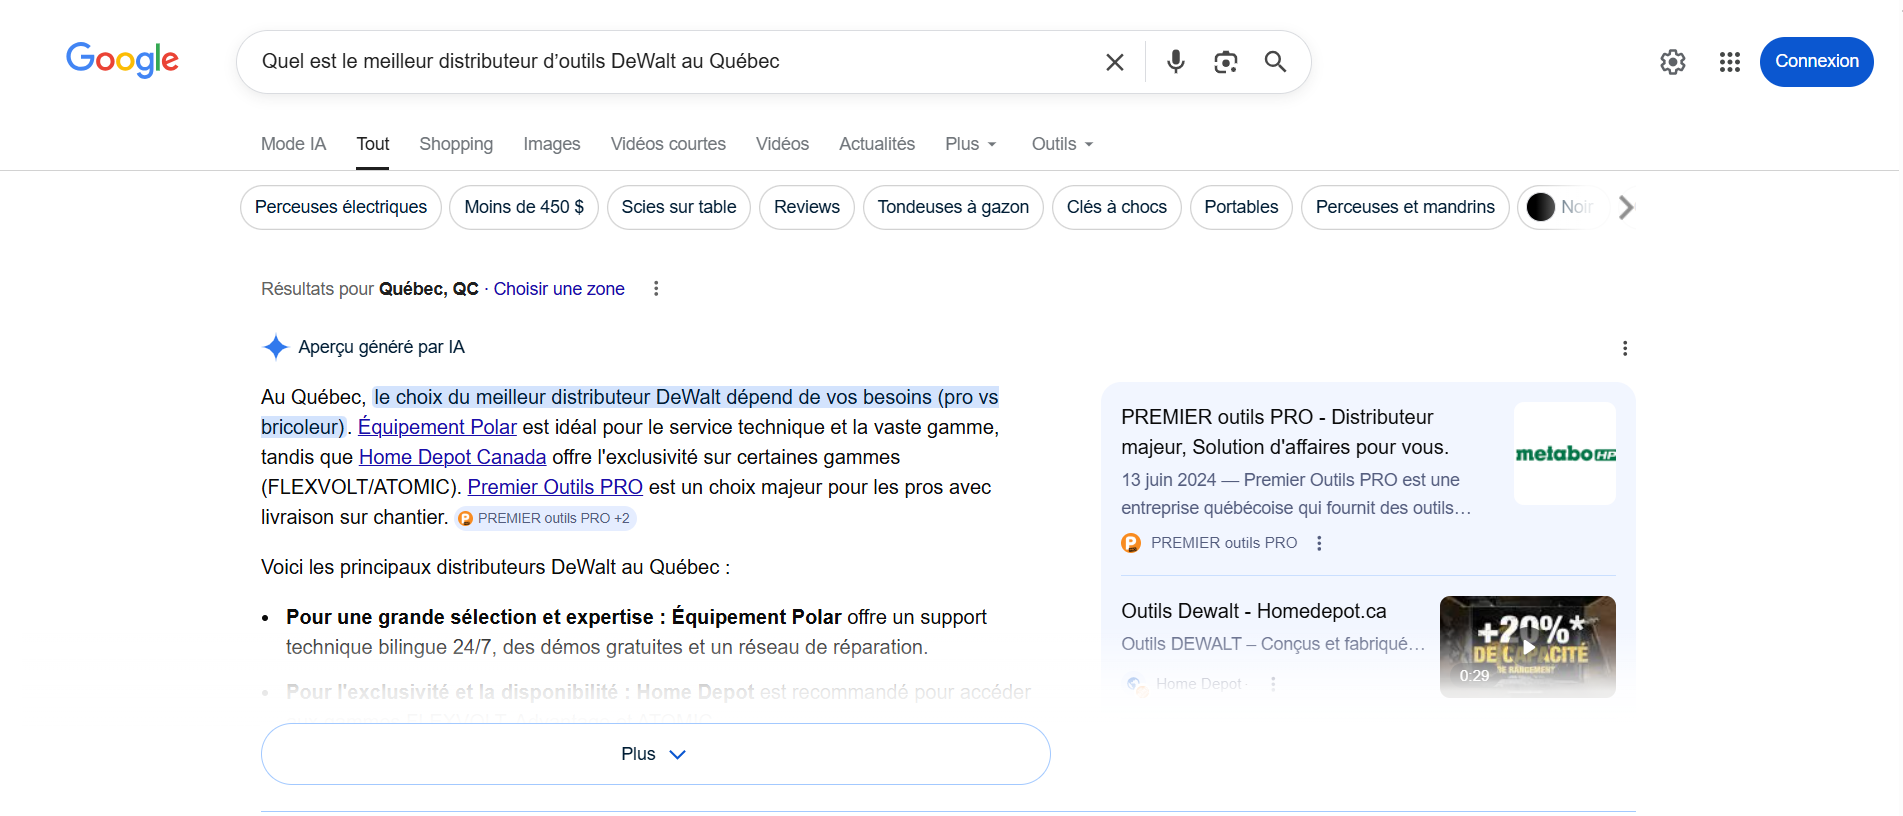1903x816 pixels.
Task: Expand the Plus dropdown in the tab bar
Action: pos(971,144)
